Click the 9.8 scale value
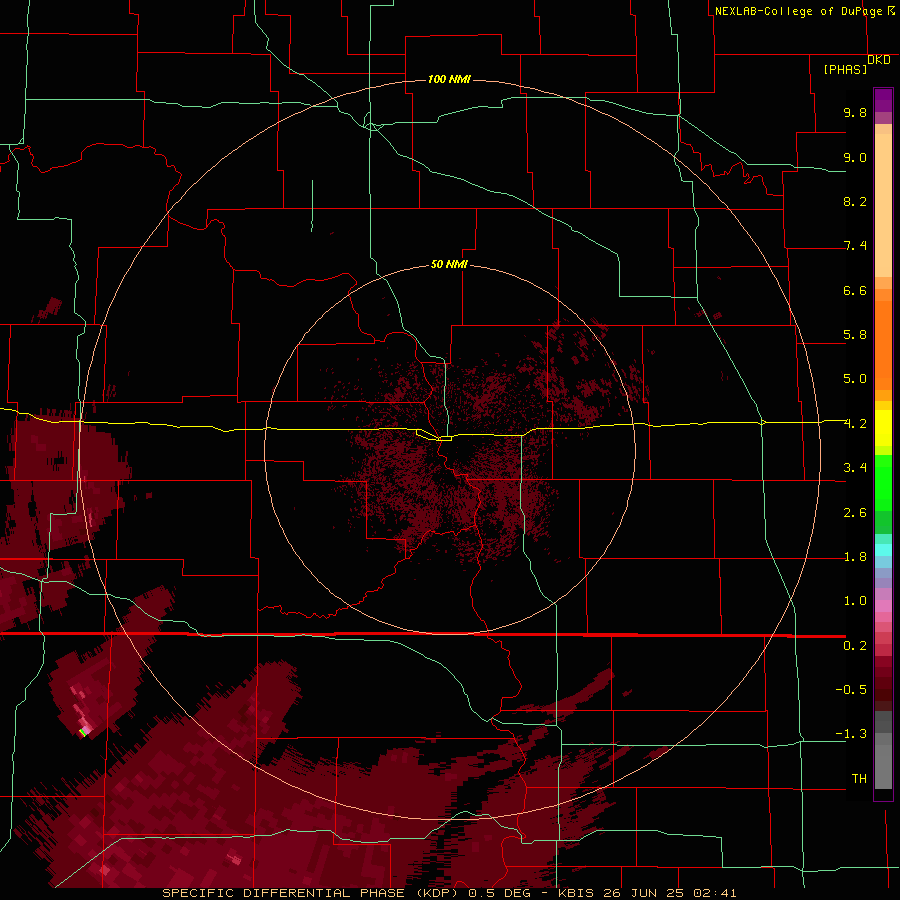This screenshot has width=900, height=900. 855,112
